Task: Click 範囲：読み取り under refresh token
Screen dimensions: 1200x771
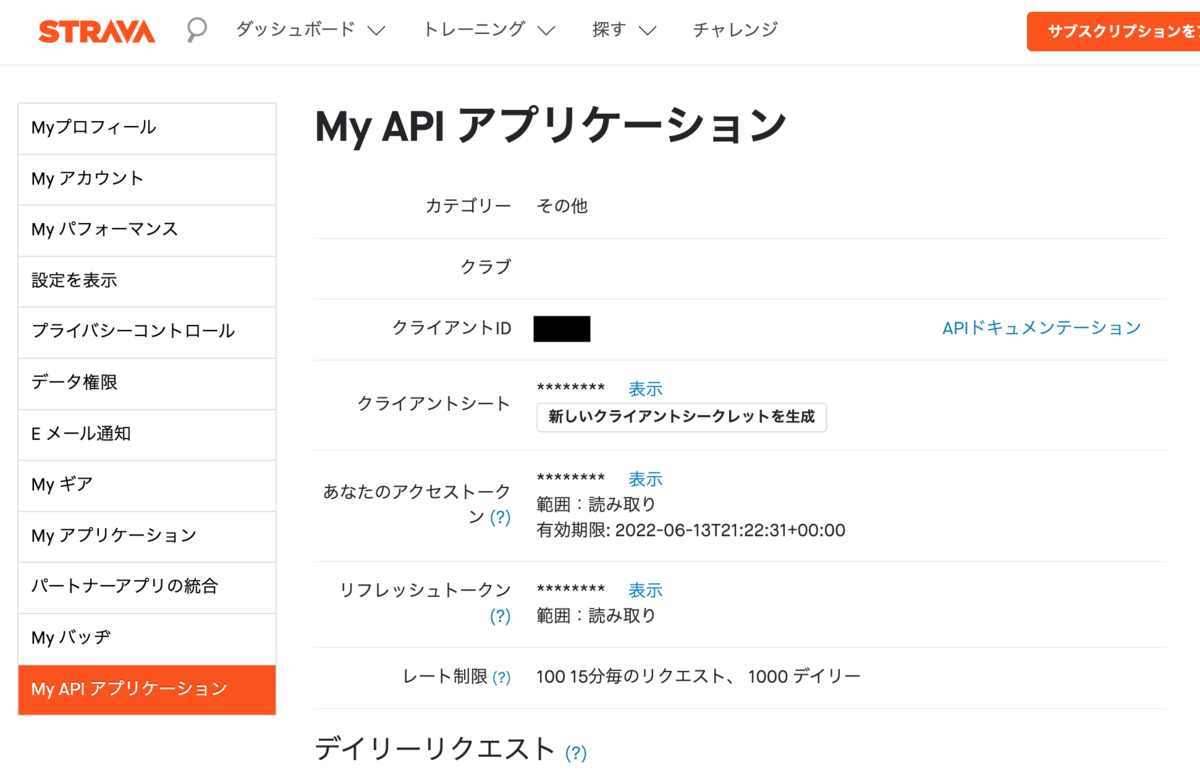Action: tap(596, 616)
